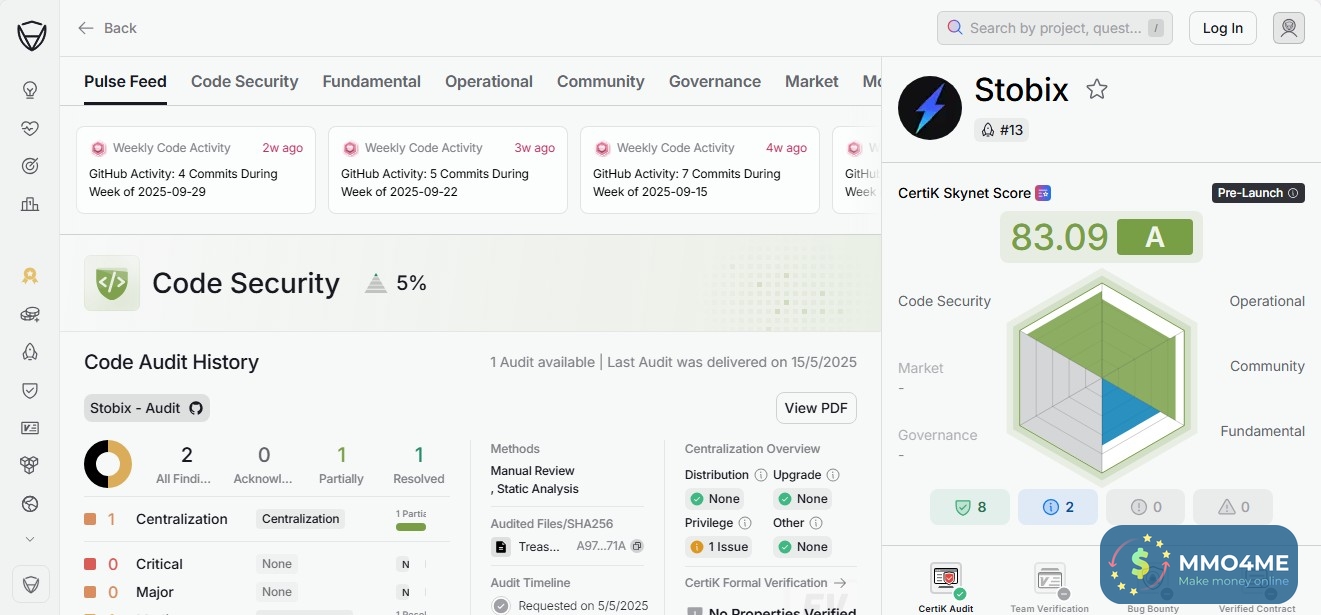Favorite Stobix with the star icon

click(x=1097, y=90)
